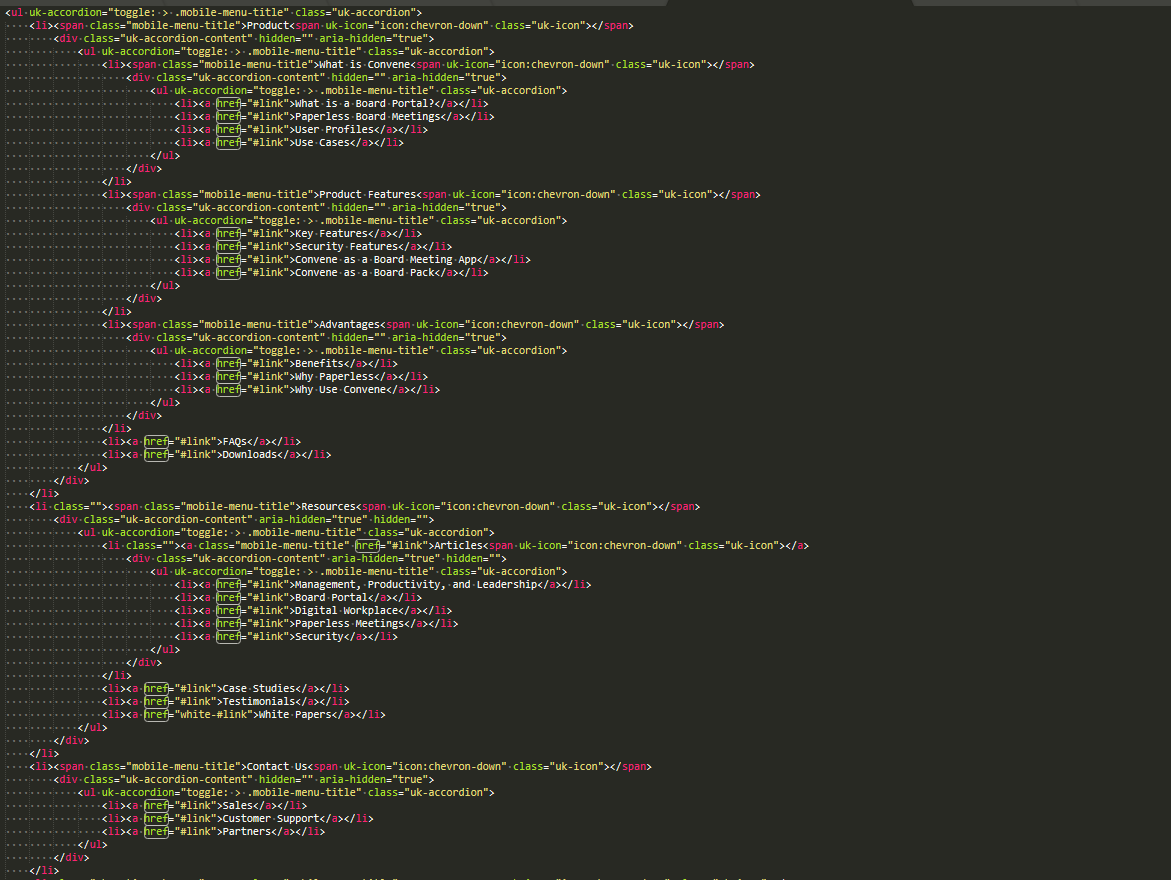
Task: Select the 'Product Features' menu title text
Action: click(367, 194)
